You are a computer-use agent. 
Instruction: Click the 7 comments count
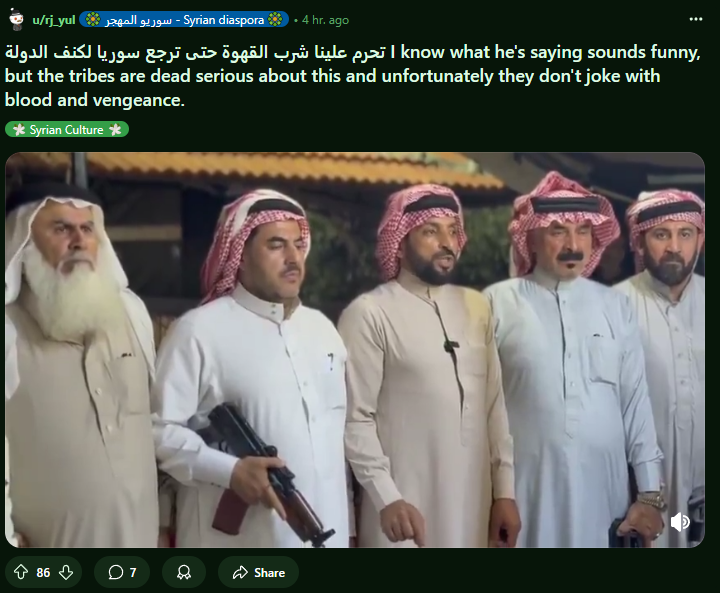(133, 573)
